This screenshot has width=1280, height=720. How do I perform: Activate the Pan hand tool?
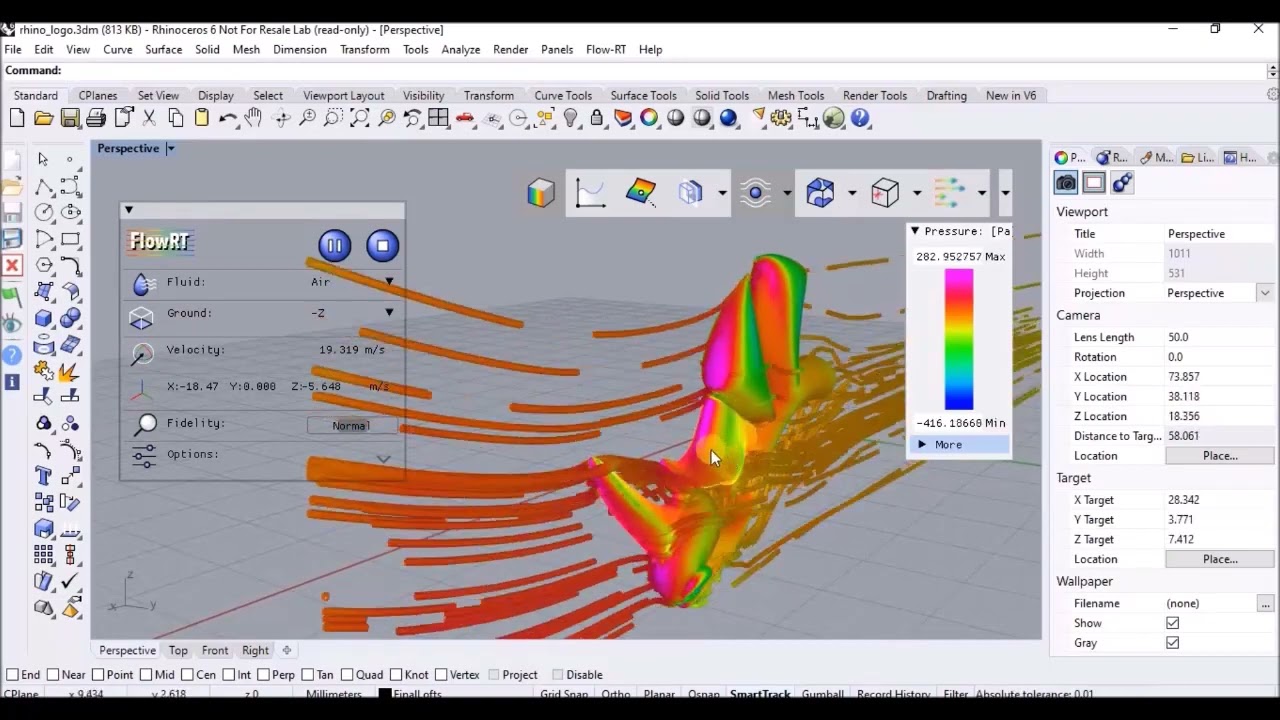coord(254,118)
